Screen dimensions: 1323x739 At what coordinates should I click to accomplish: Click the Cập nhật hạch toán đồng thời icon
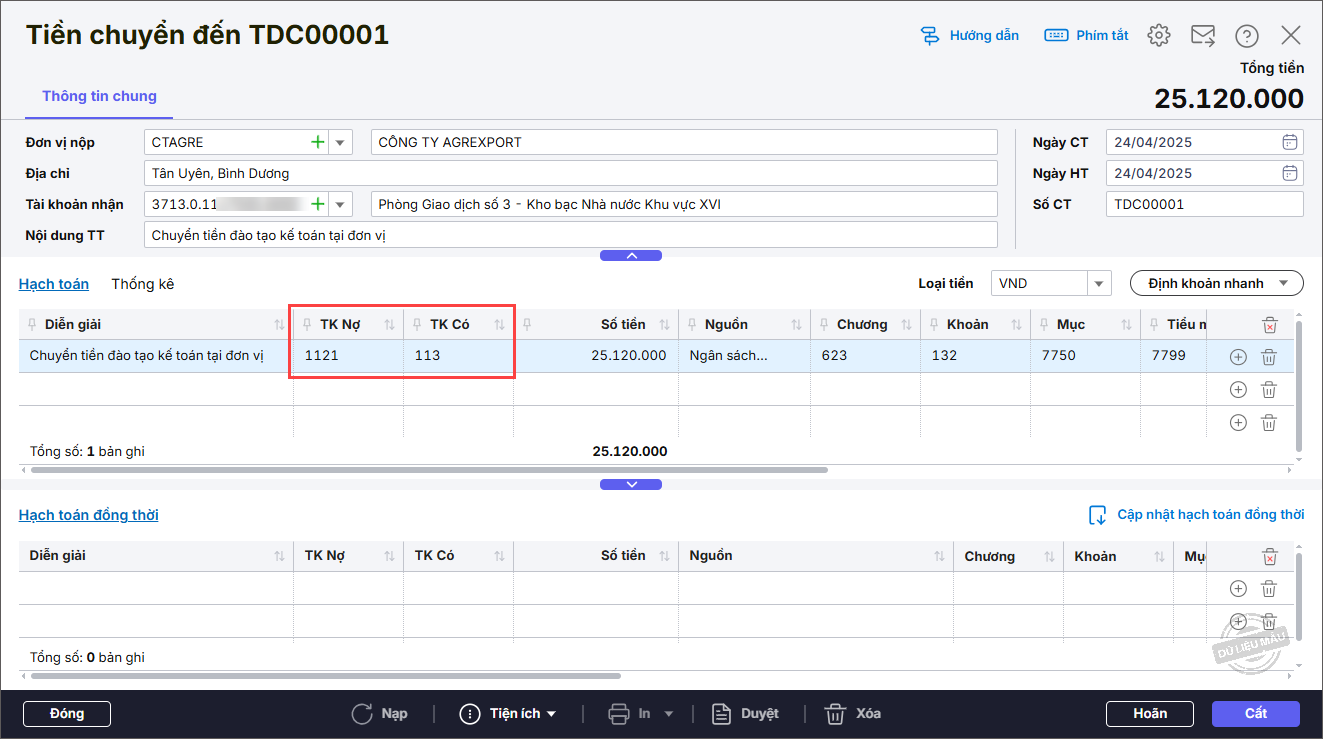[1097, 515]
